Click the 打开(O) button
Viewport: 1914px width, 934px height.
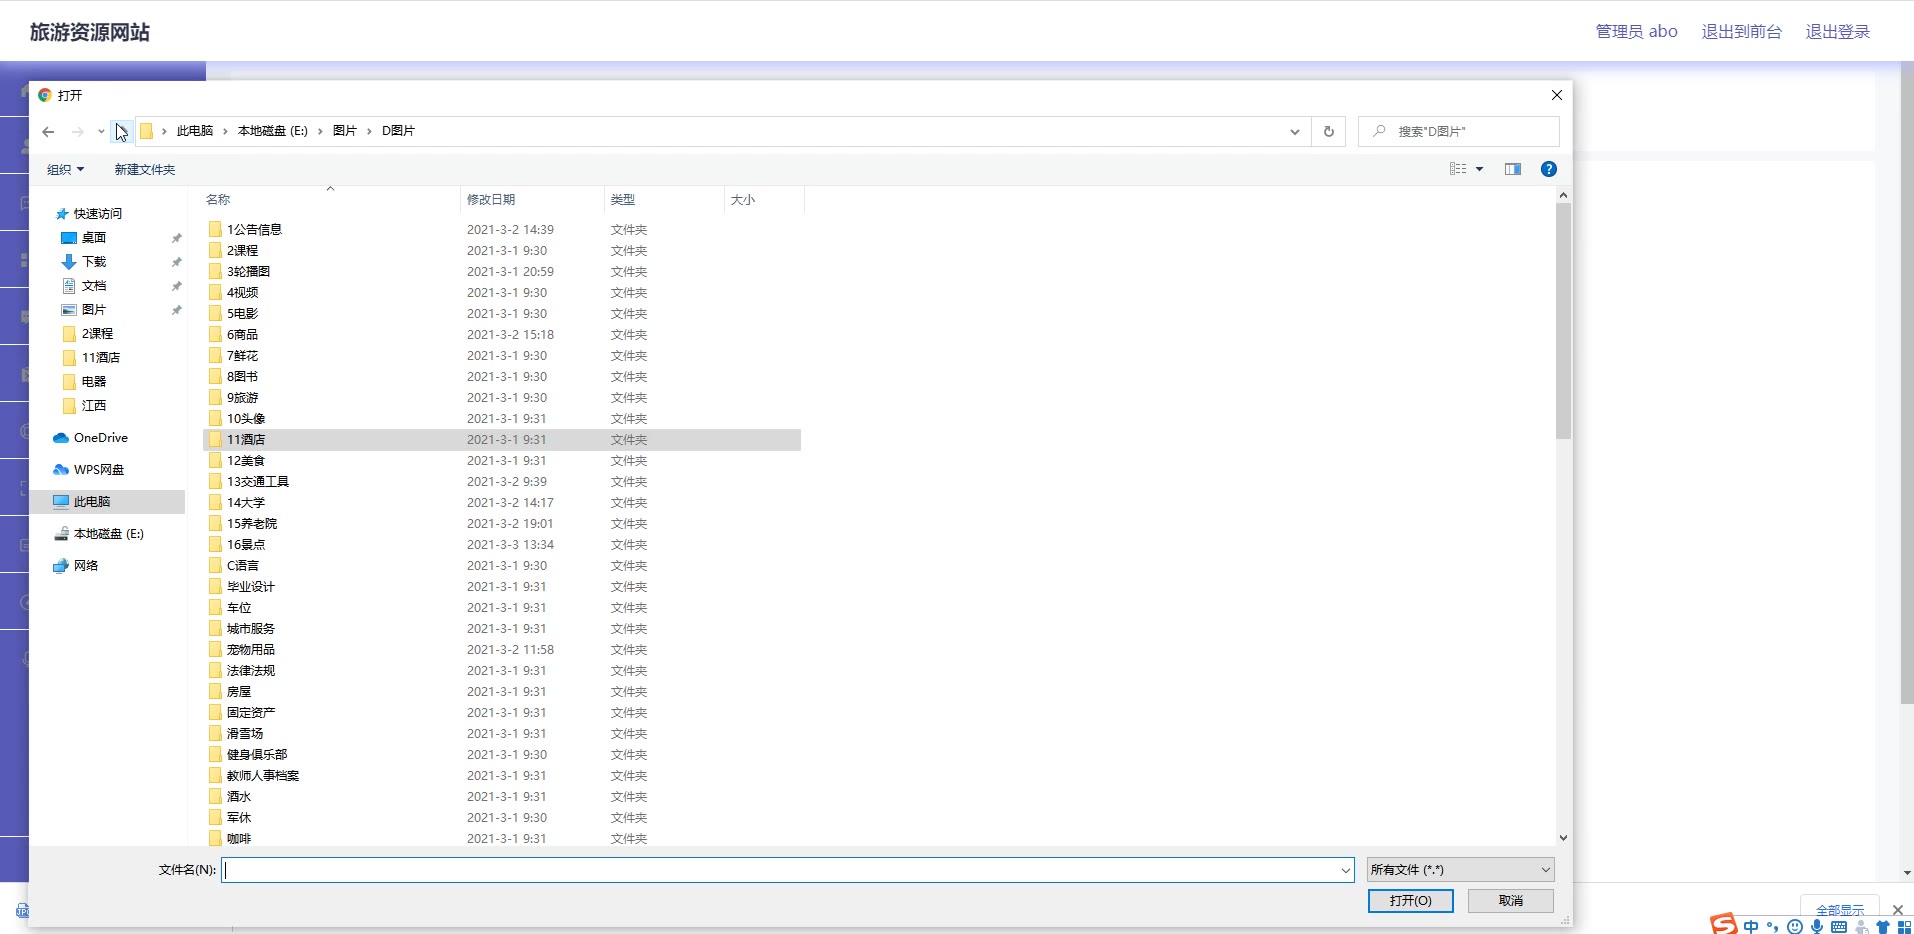point(1411,901)
